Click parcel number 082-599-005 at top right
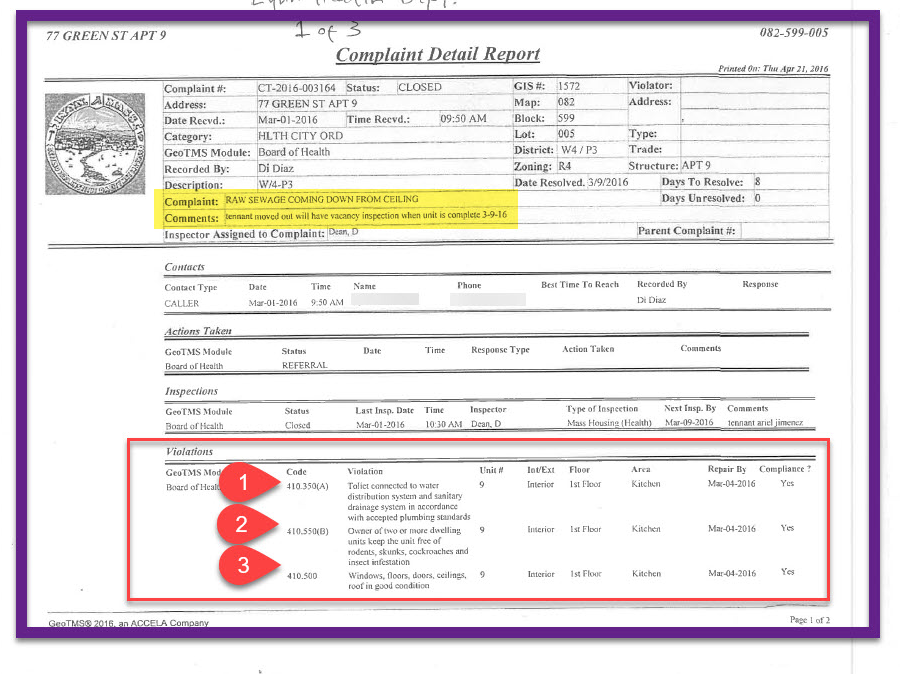 point(794,33)
